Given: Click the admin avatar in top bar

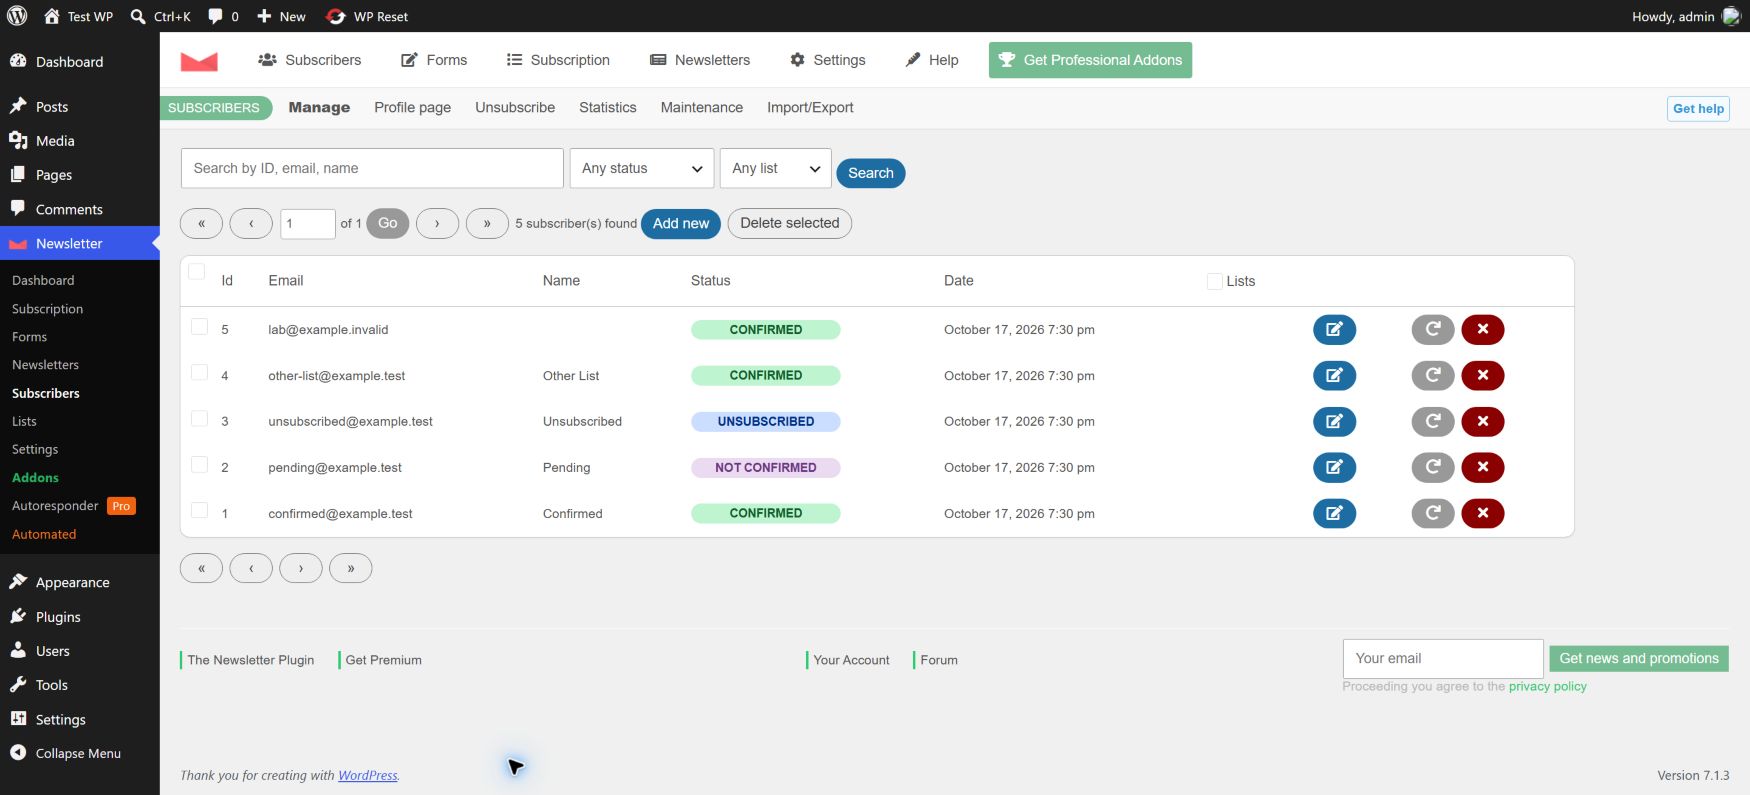Looking at the screenshot, I should [x=1731, y=16].
